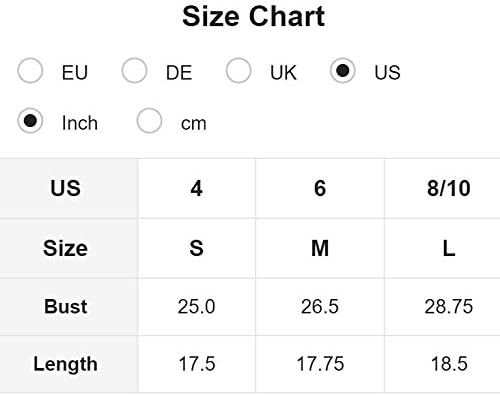
Task: Select the US radio button
Action: 342,71
